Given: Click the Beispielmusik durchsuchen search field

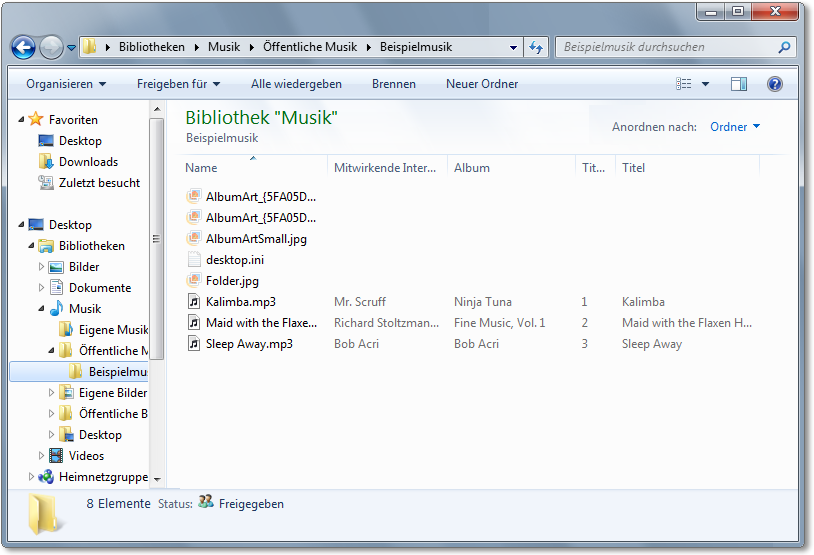Looking at the screenshot, I should tap(665, 47).
